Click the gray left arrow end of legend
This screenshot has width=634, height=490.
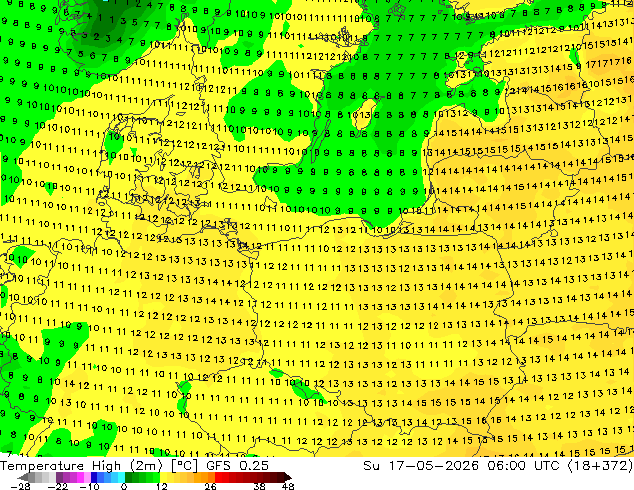click(22, 477)
